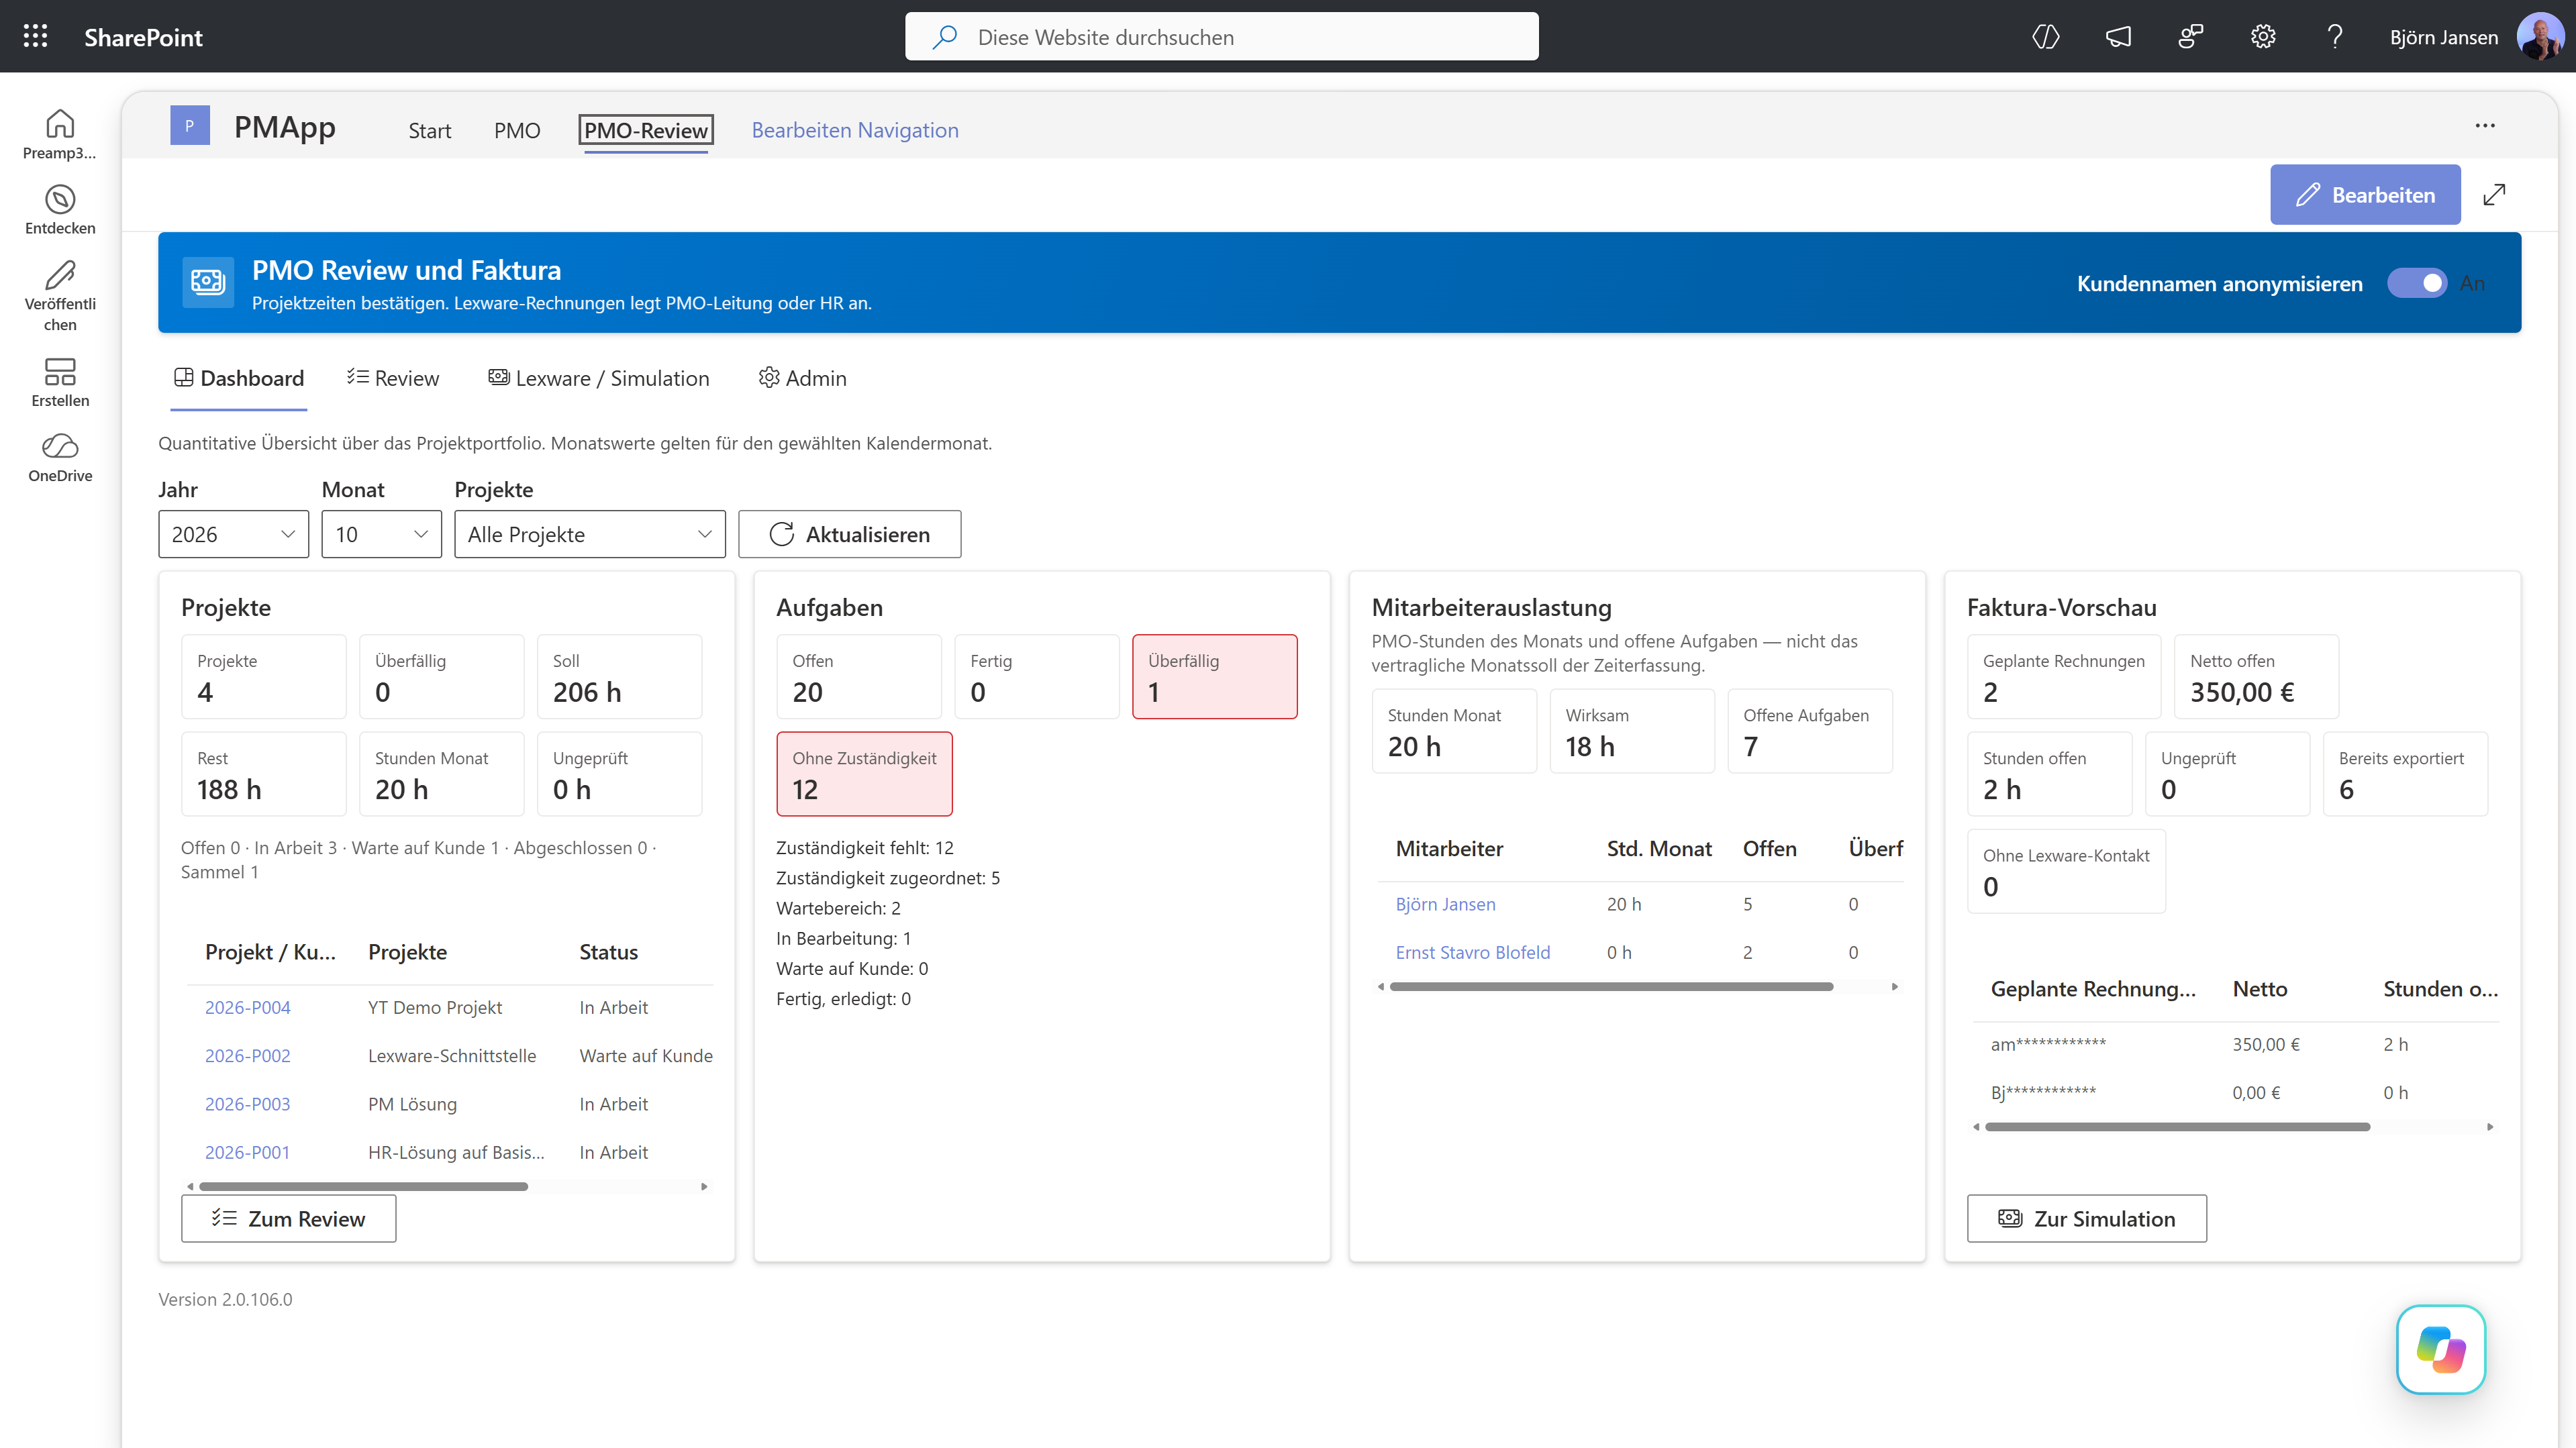Switch to the Lexware / Simulation tab
This screenshot has width=2576, height=1448.
click(598, 378)
